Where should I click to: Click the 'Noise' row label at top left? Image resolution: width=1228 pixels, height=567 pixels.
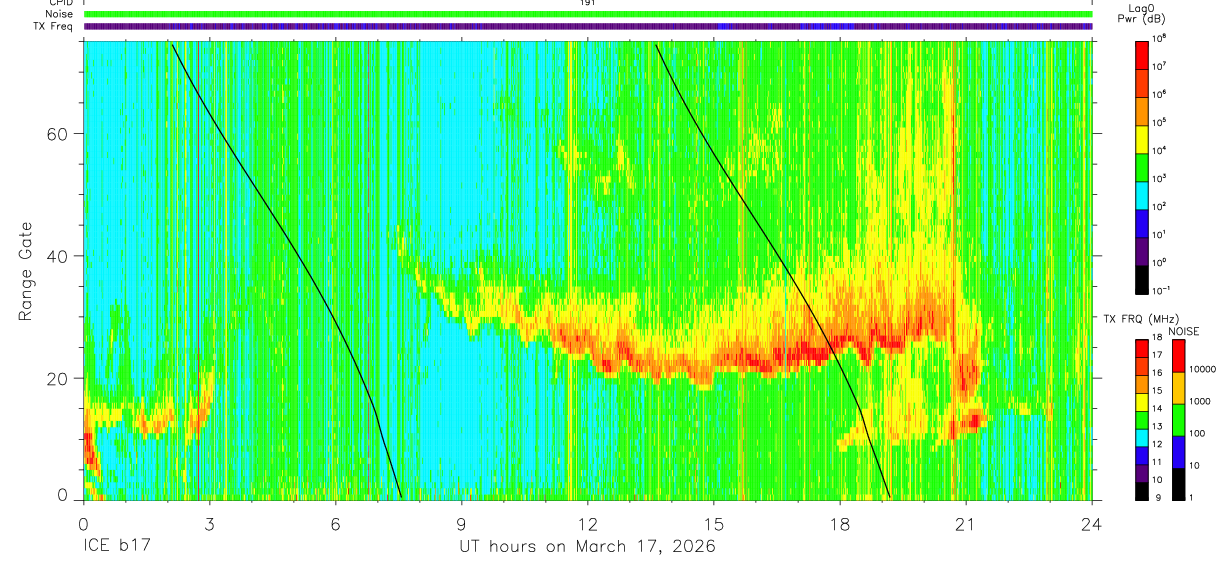pyautogui.click(x=59, y=14)
